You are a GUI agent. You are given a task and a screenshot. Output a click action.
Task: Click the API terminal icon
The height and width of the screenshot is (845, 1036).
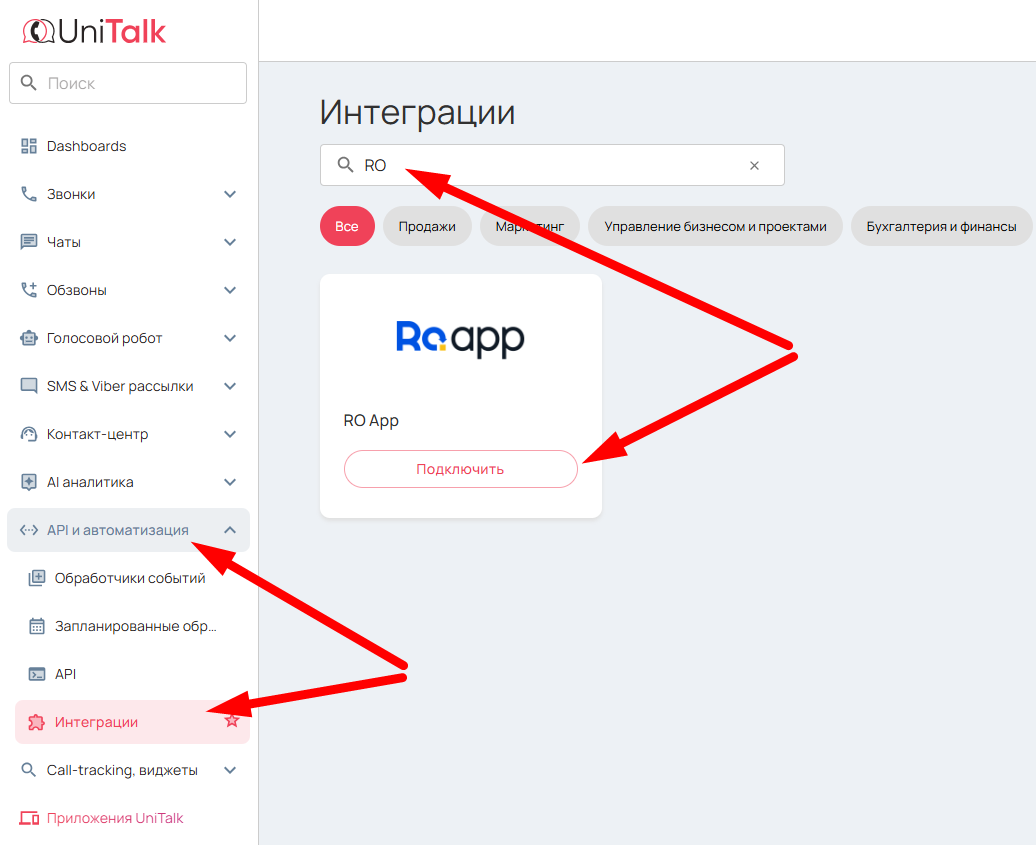tap(37, 674)
